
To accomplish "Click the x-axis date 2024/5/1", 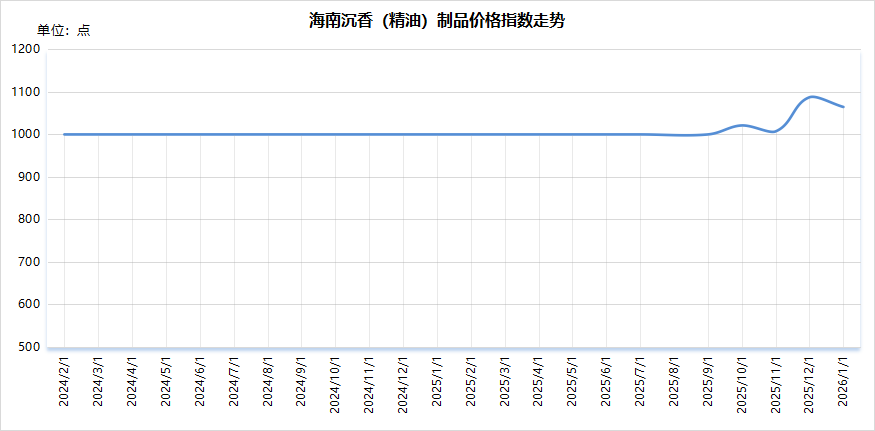I will click(166, 381).
